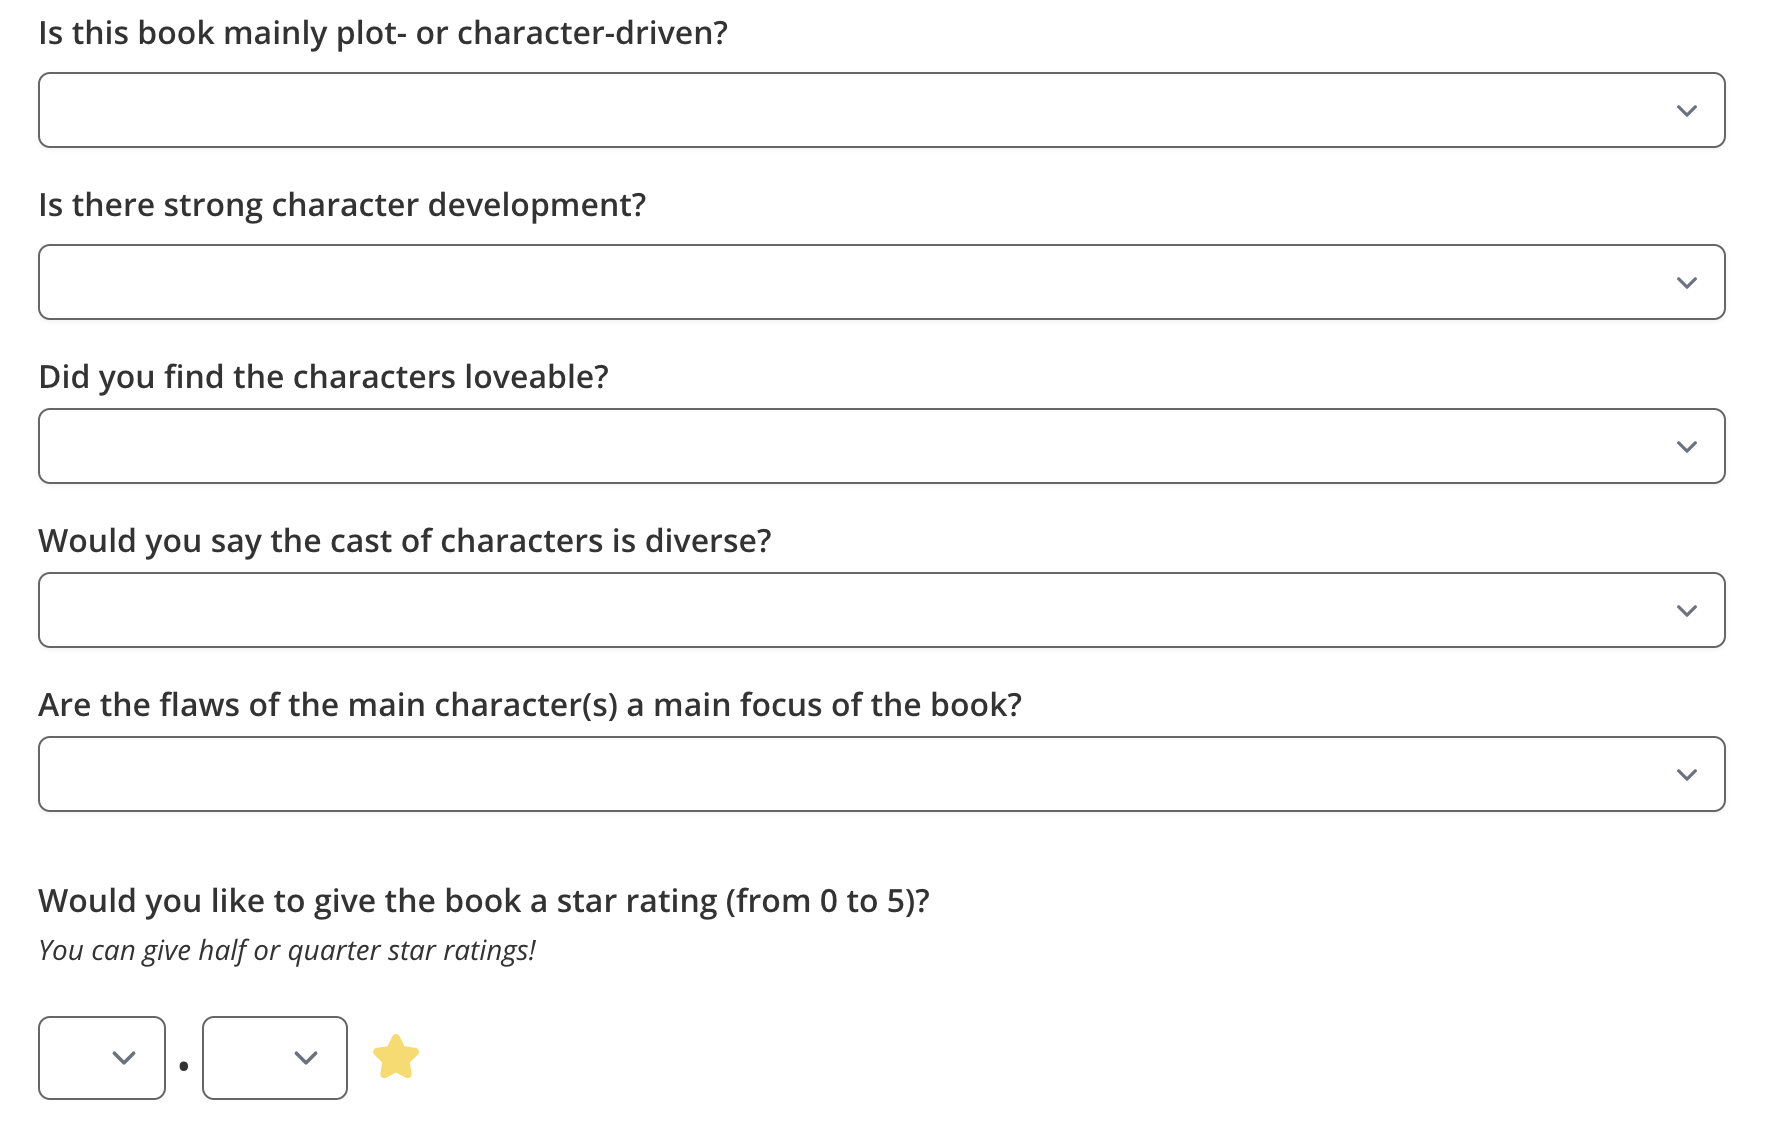Click the decimal point between rating boxes
This screenshot has height=1136, width=1766.
[183, 1065]
